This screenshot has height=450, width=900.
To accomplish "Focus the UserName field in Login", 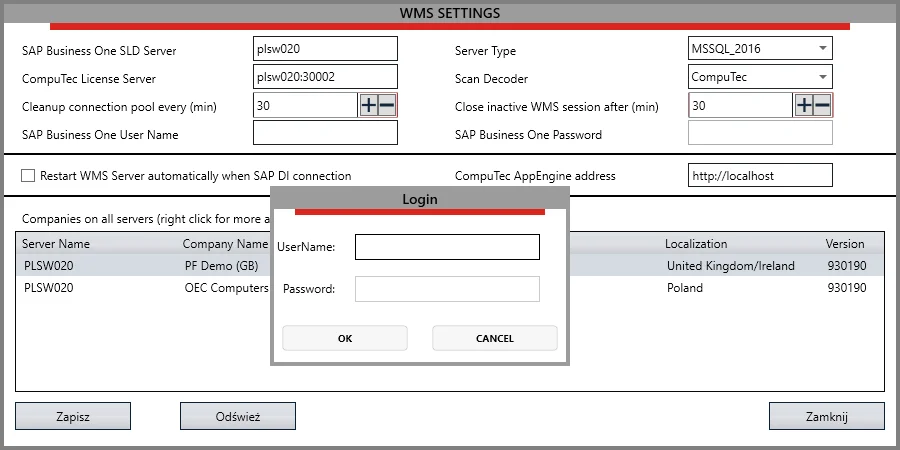I will point(447,247).
